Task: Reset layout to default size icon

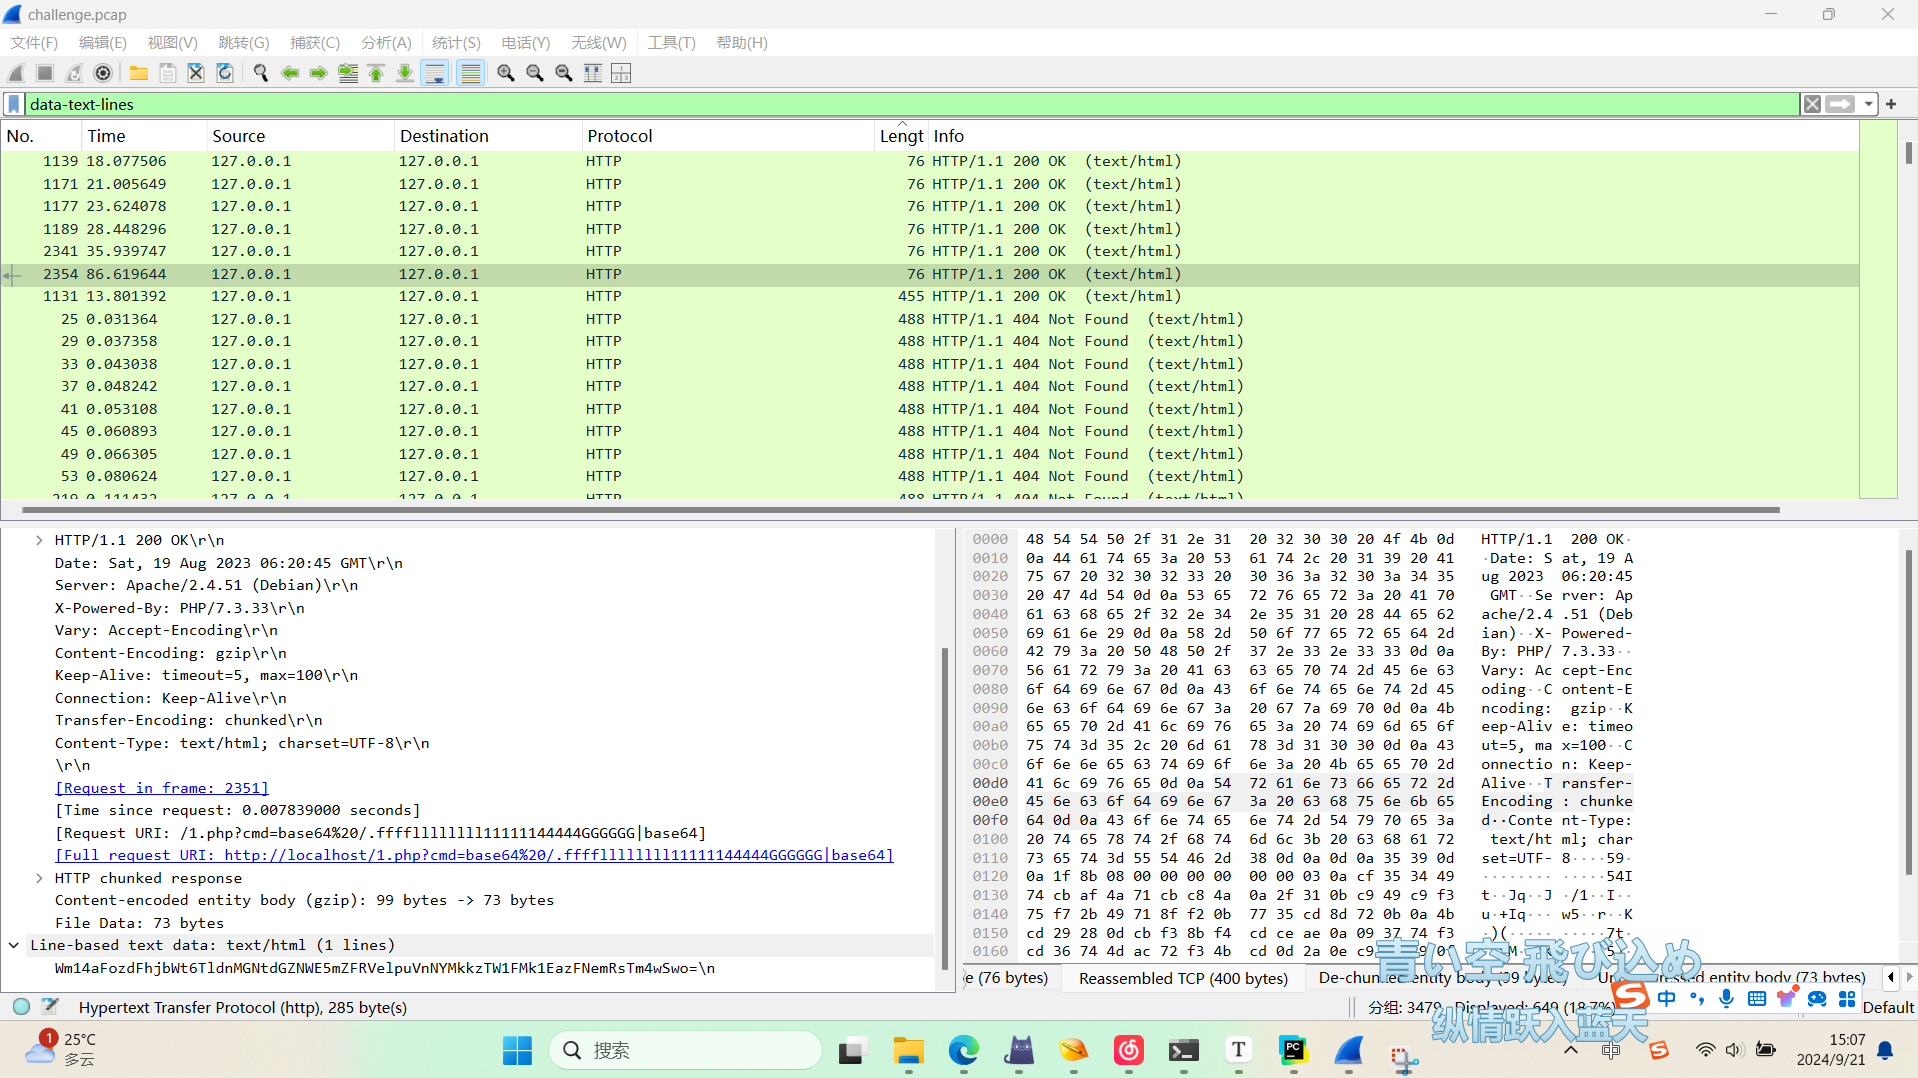Action: tap(621, 73)
